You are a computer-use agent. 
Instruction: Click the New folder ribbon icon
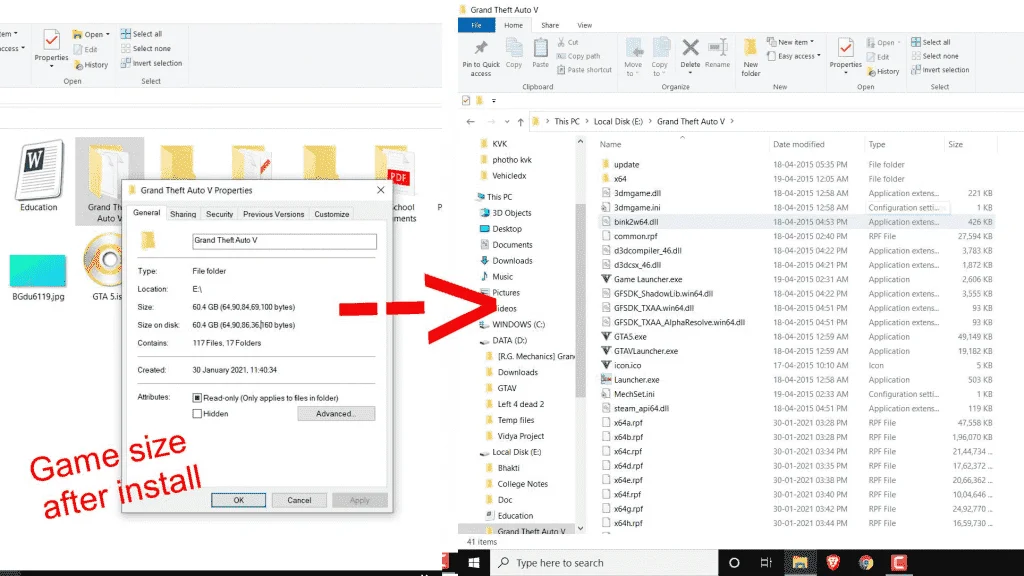point(750,47)
